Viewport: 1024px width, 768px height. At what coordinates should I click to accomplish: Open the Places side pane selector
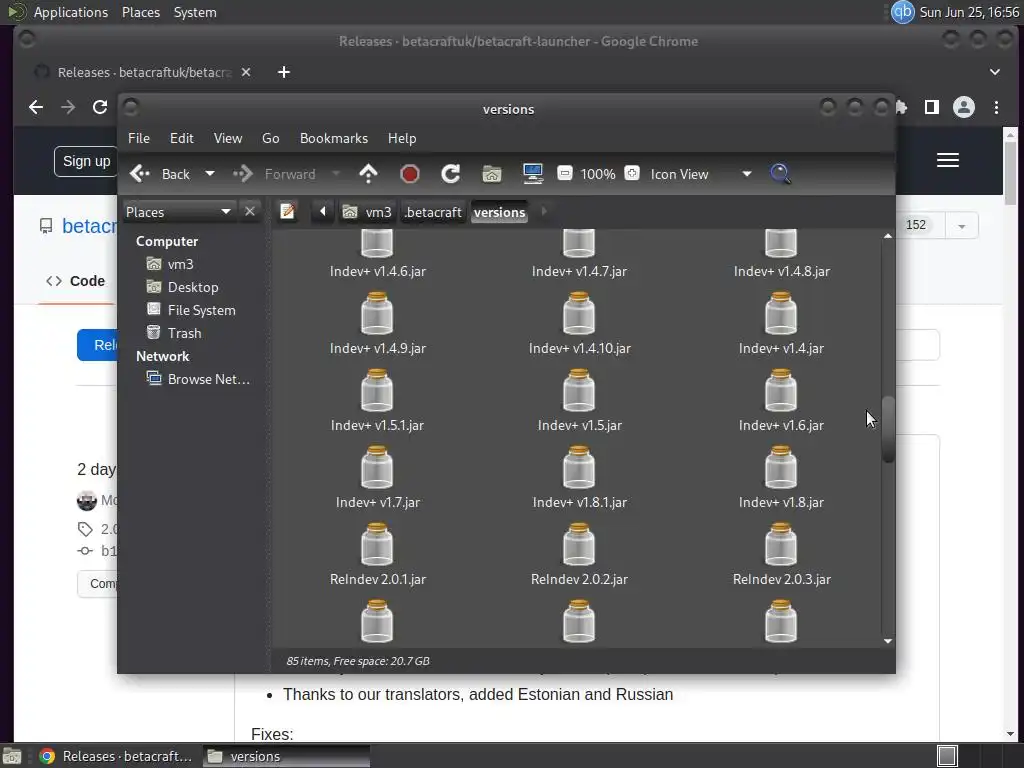click(x=178, y=212)
